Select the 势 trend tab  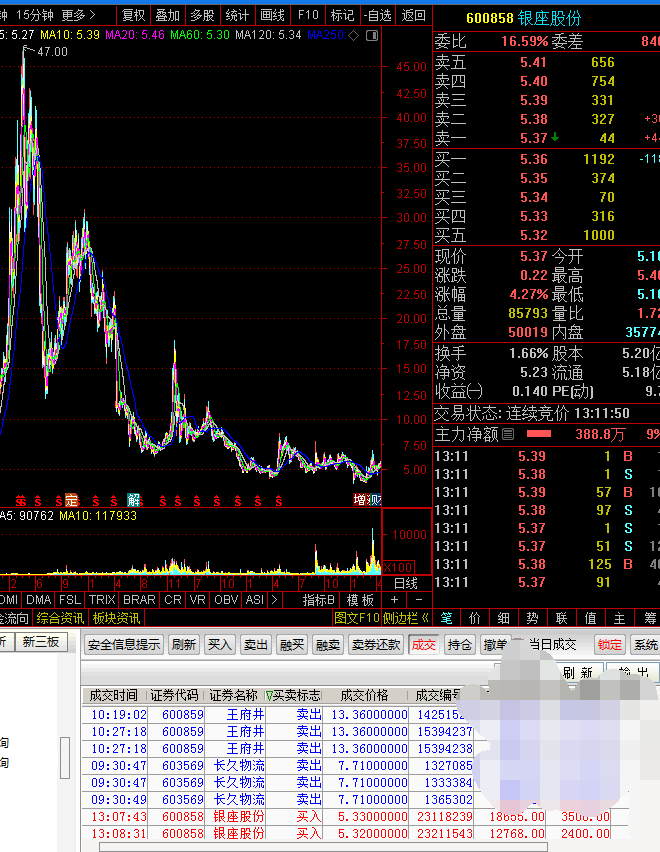click(532, 618)
